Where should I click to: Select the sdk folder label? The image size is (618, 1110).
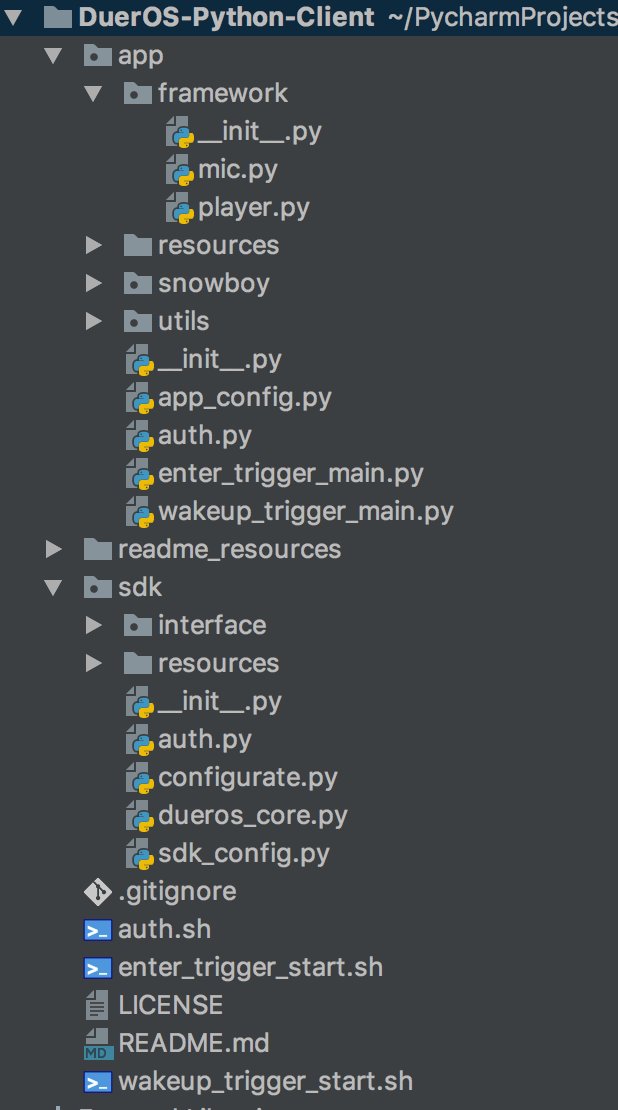point(140,587)
